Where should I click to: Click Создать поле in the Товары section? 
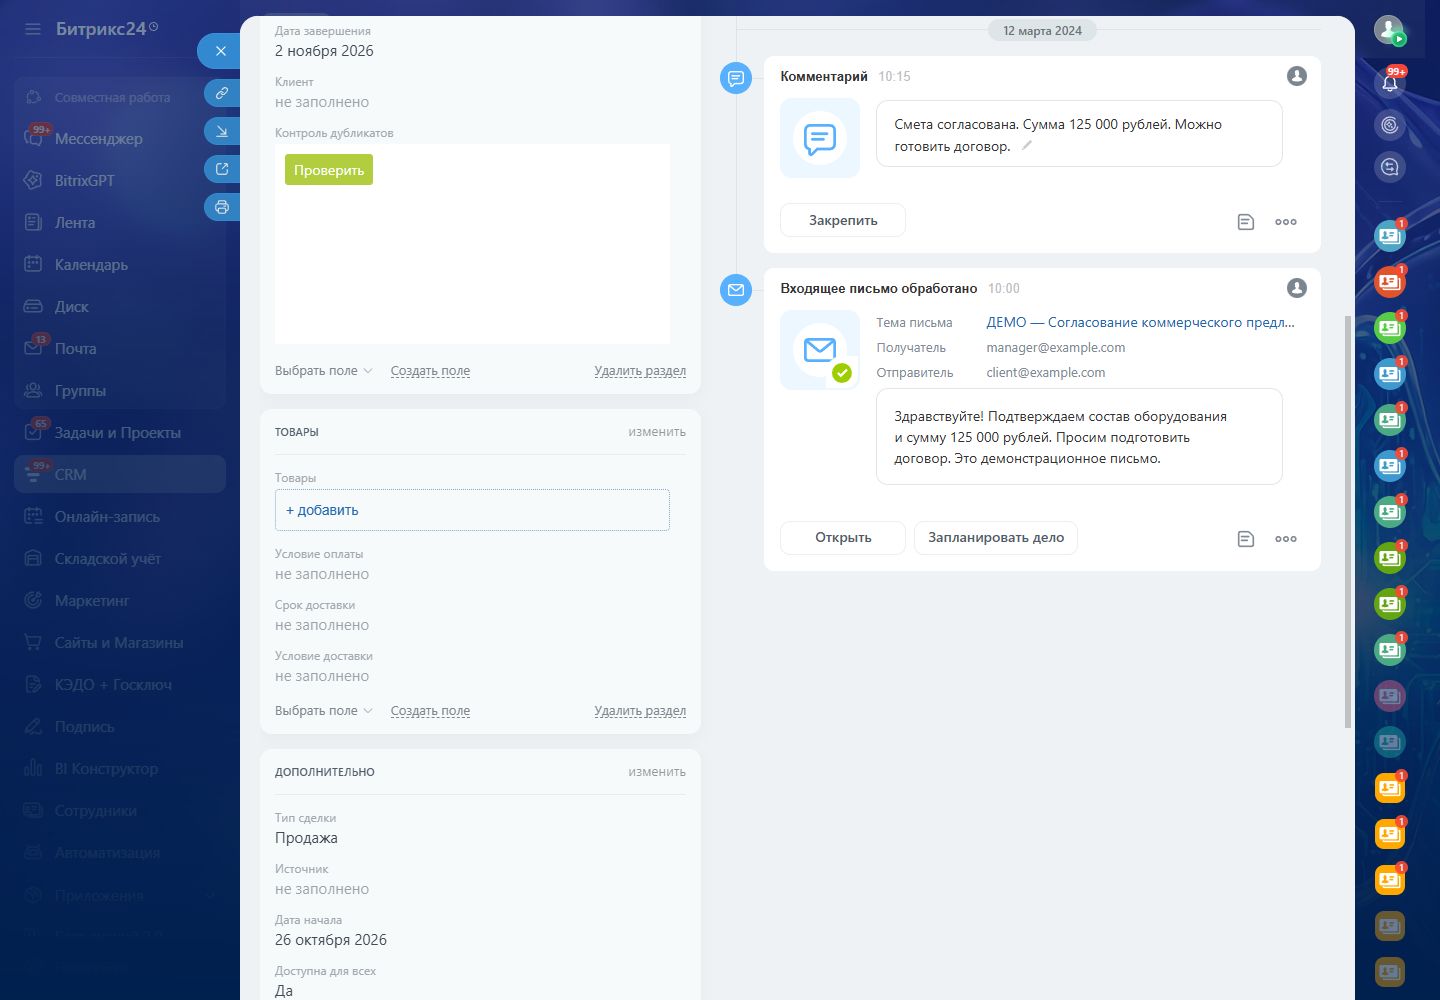[430, 711]
